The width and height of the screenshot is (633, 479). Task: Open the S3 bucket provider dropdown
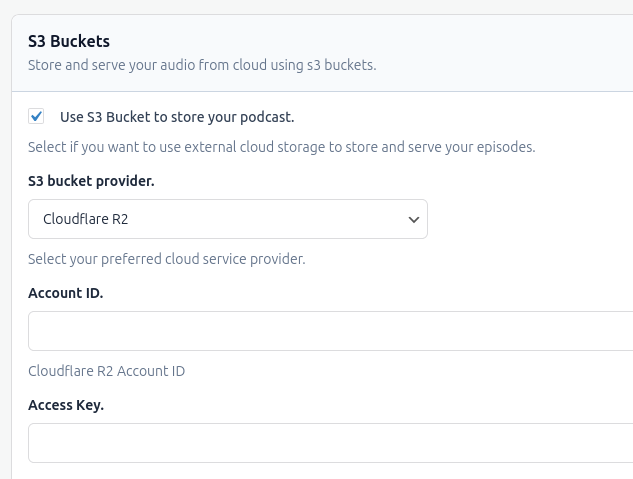tap(228, 219)
